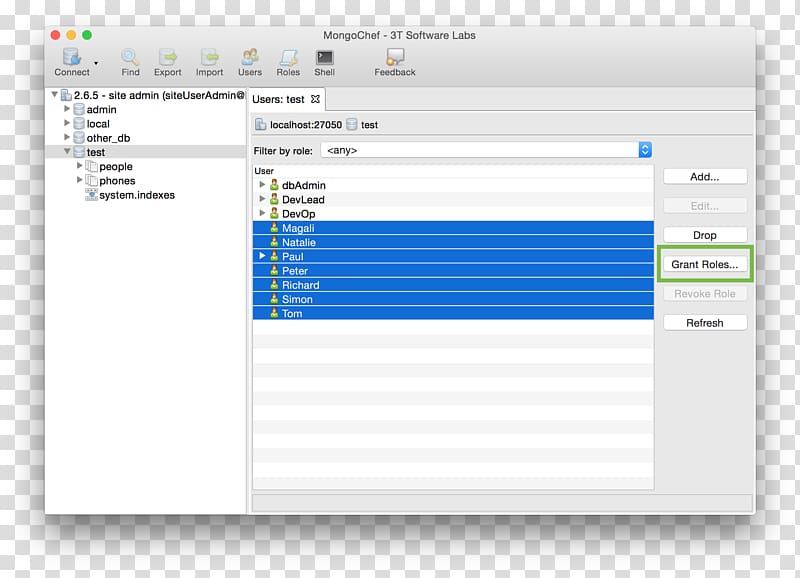Click the people collection icon

[91, 166]
